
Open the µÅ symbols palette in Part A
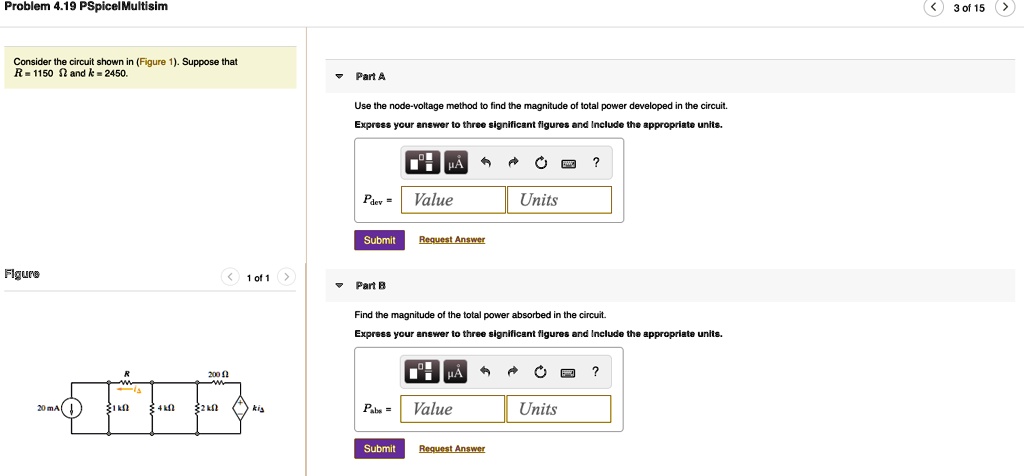tap(456, 163)
